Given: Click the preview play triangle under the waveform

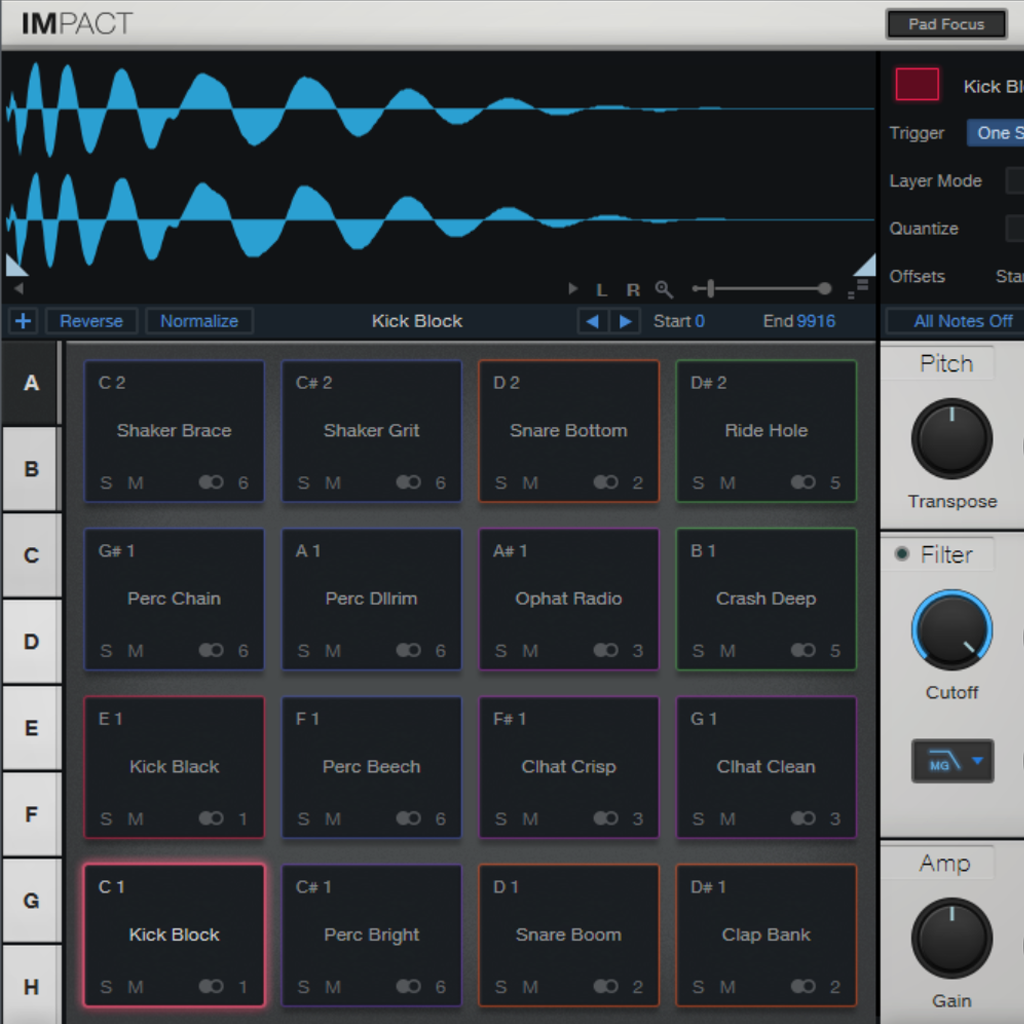Looking at the screenshot, I should pos(573,288).
